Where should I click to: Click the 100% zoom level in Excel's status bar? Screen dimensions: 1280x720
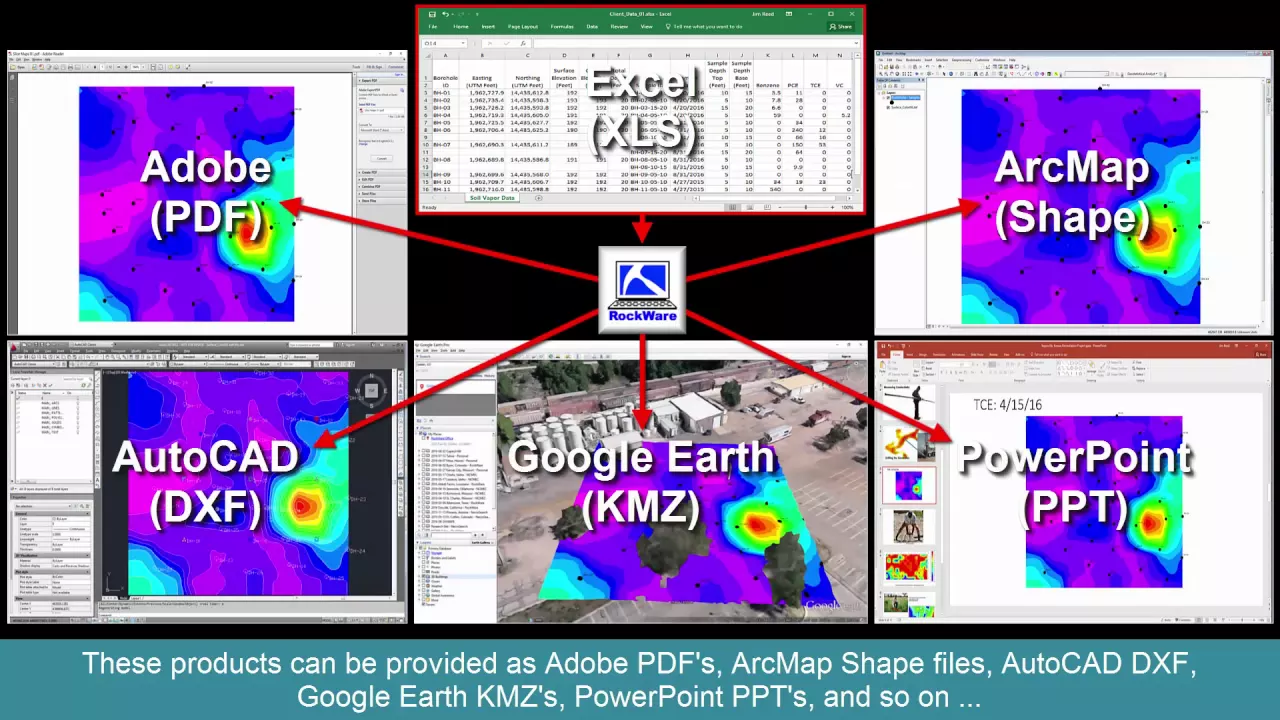pos(848,207)
